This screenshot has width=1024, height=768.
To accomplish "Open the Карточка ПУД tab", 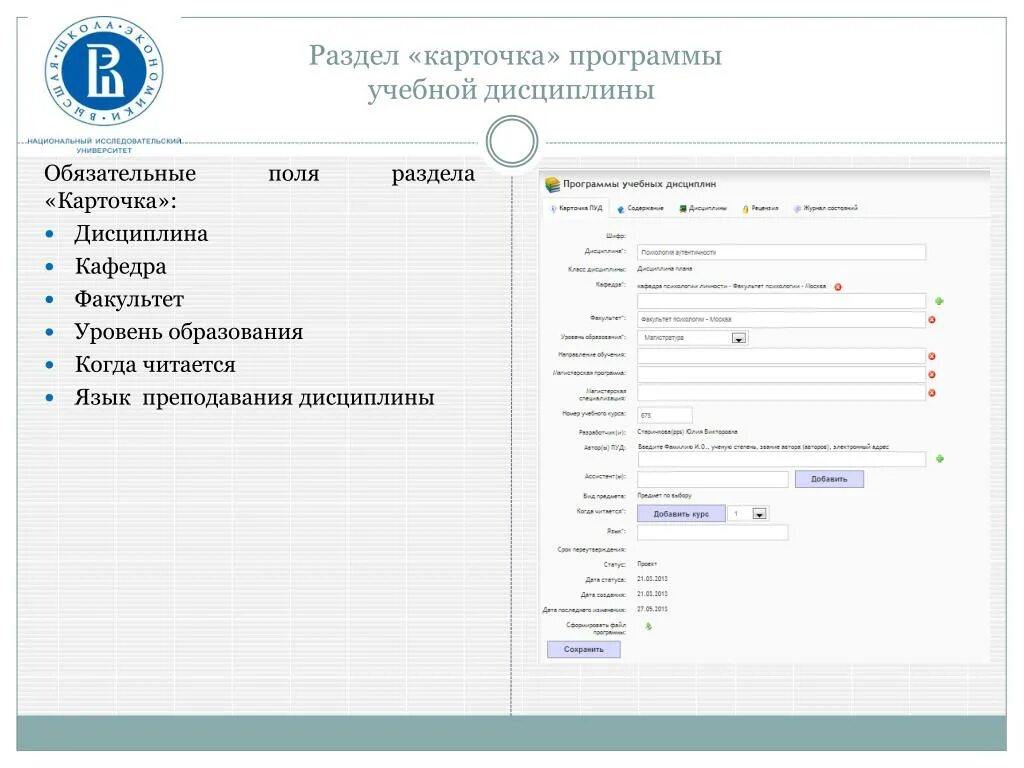I will 577,208.
